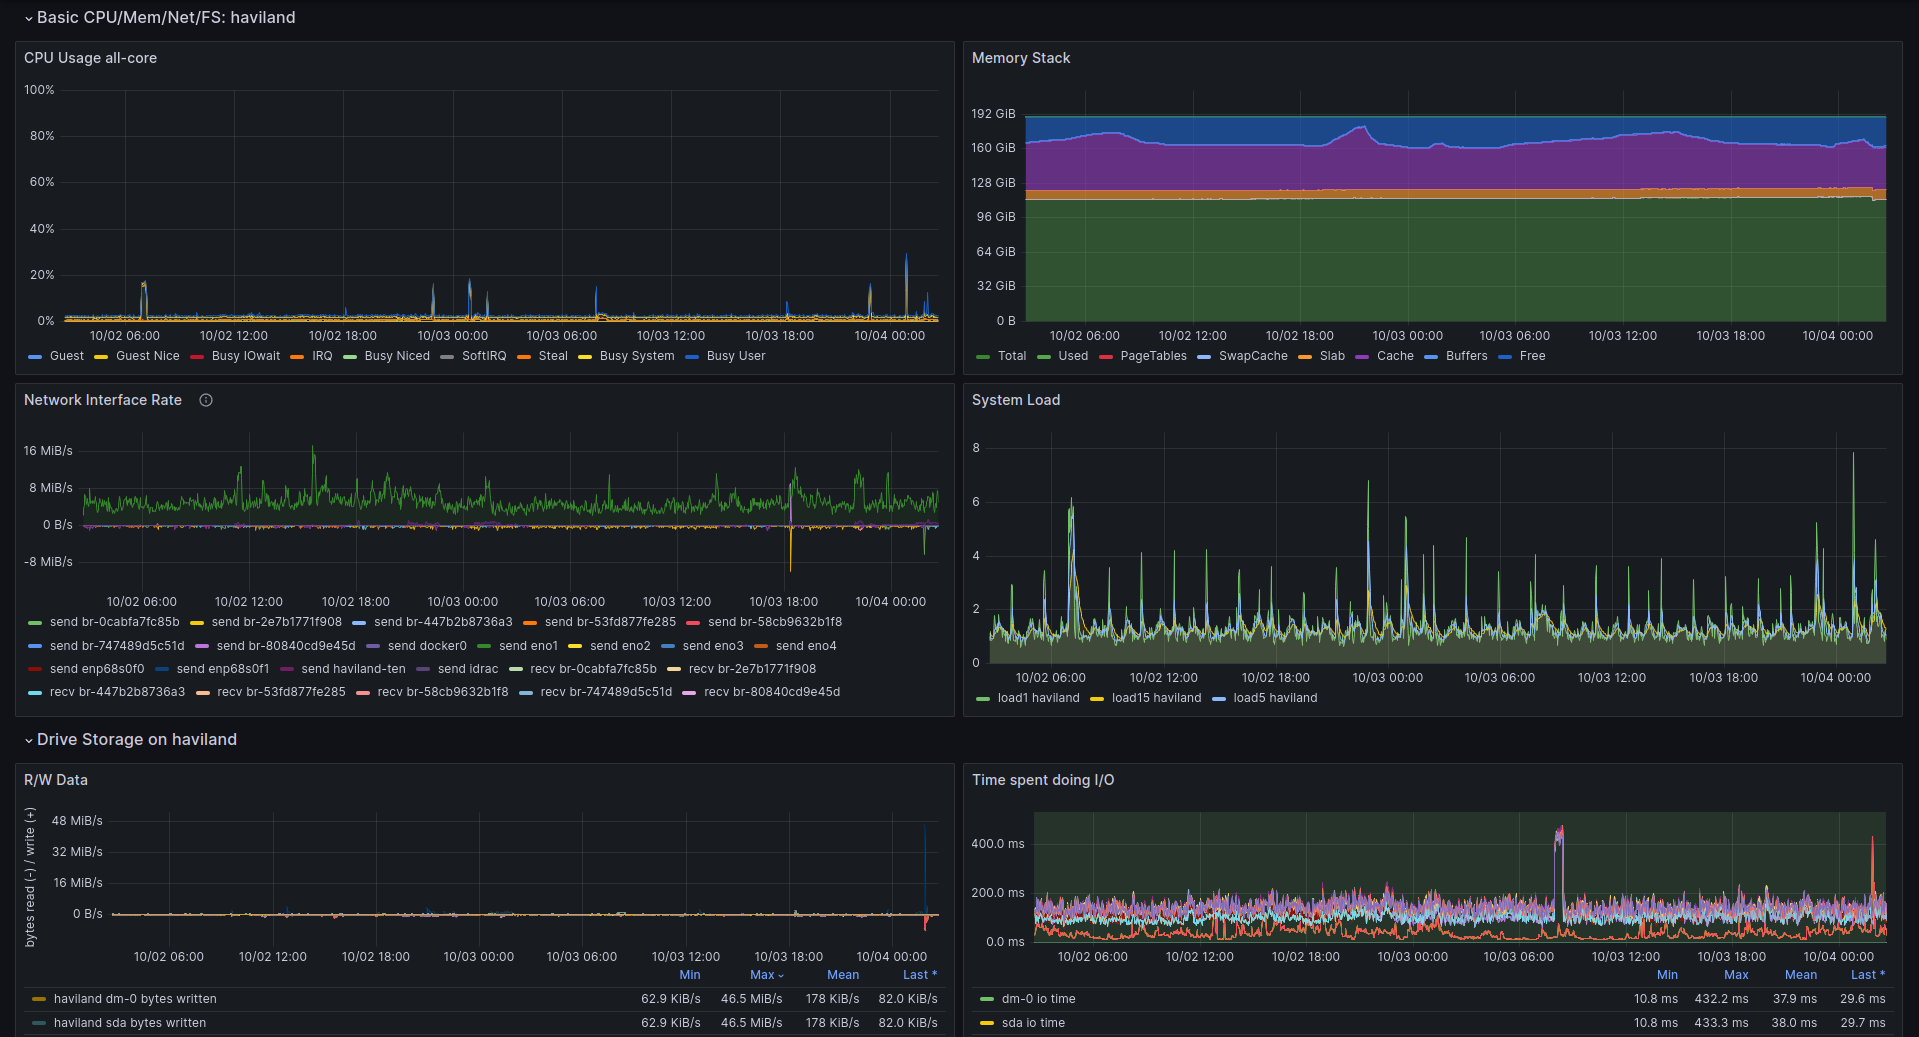Toggle send enp68s0f1 series

[223, 669]
